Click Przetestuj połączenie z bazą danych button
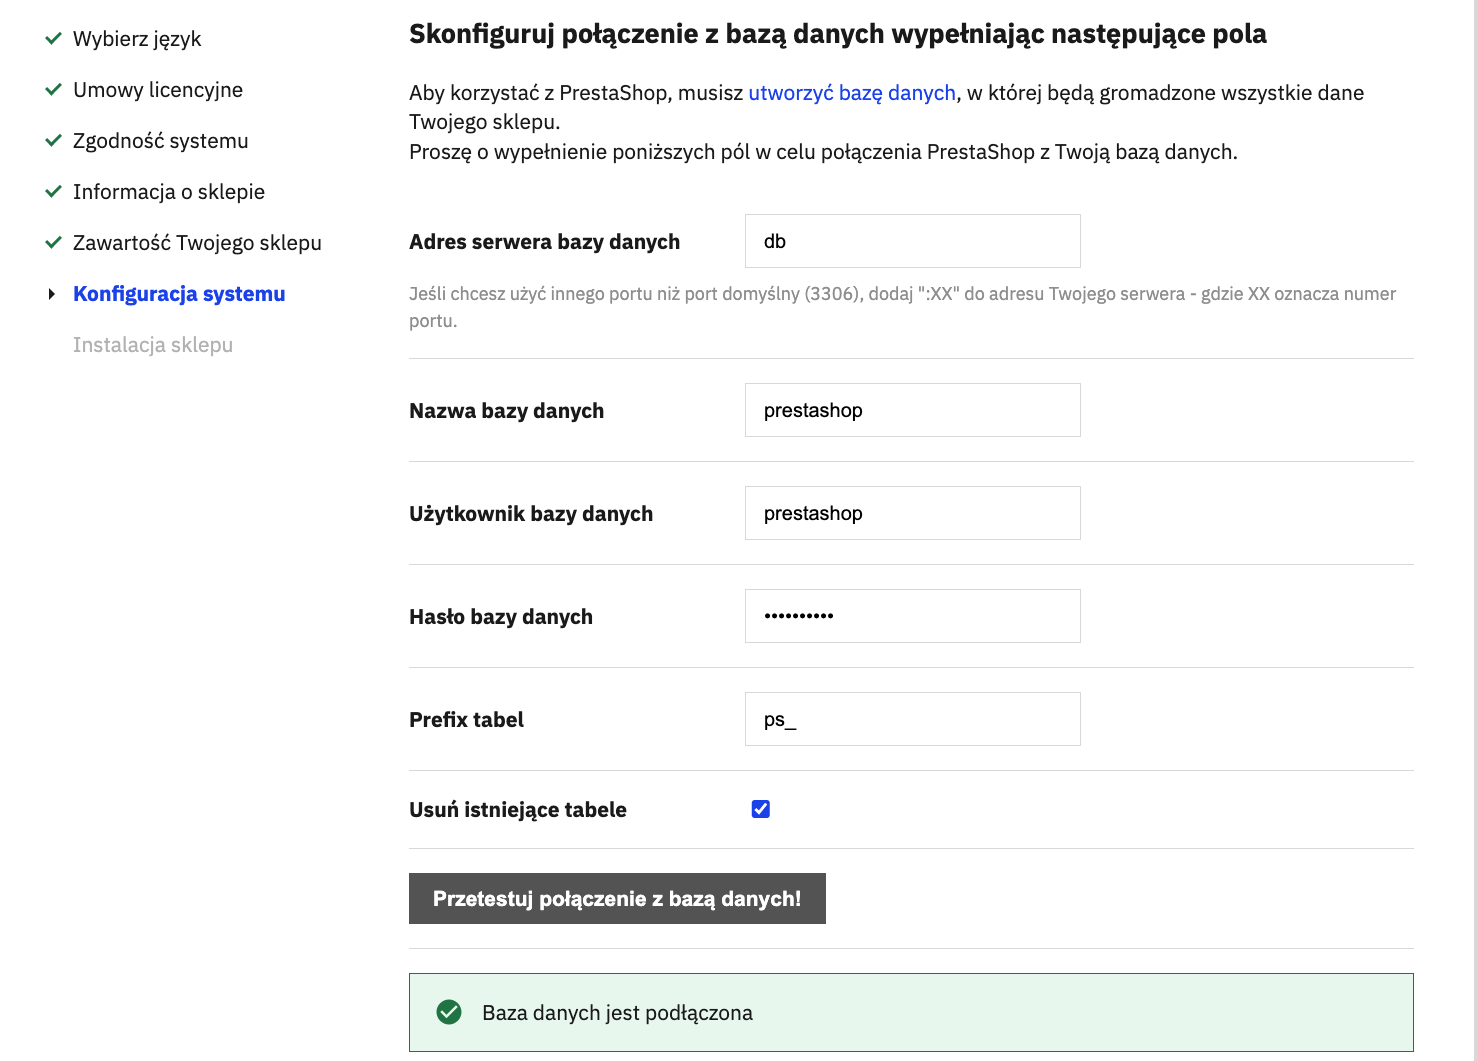 [617, 898]
